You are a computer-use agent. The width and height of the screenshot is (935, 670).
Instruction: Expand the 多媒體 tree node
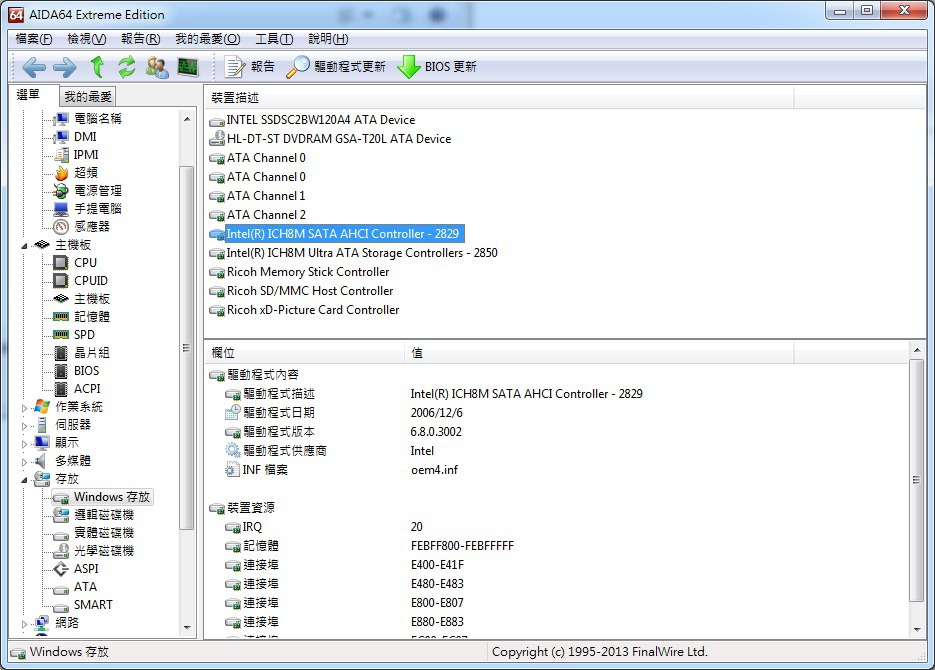[x=24, y=462]
